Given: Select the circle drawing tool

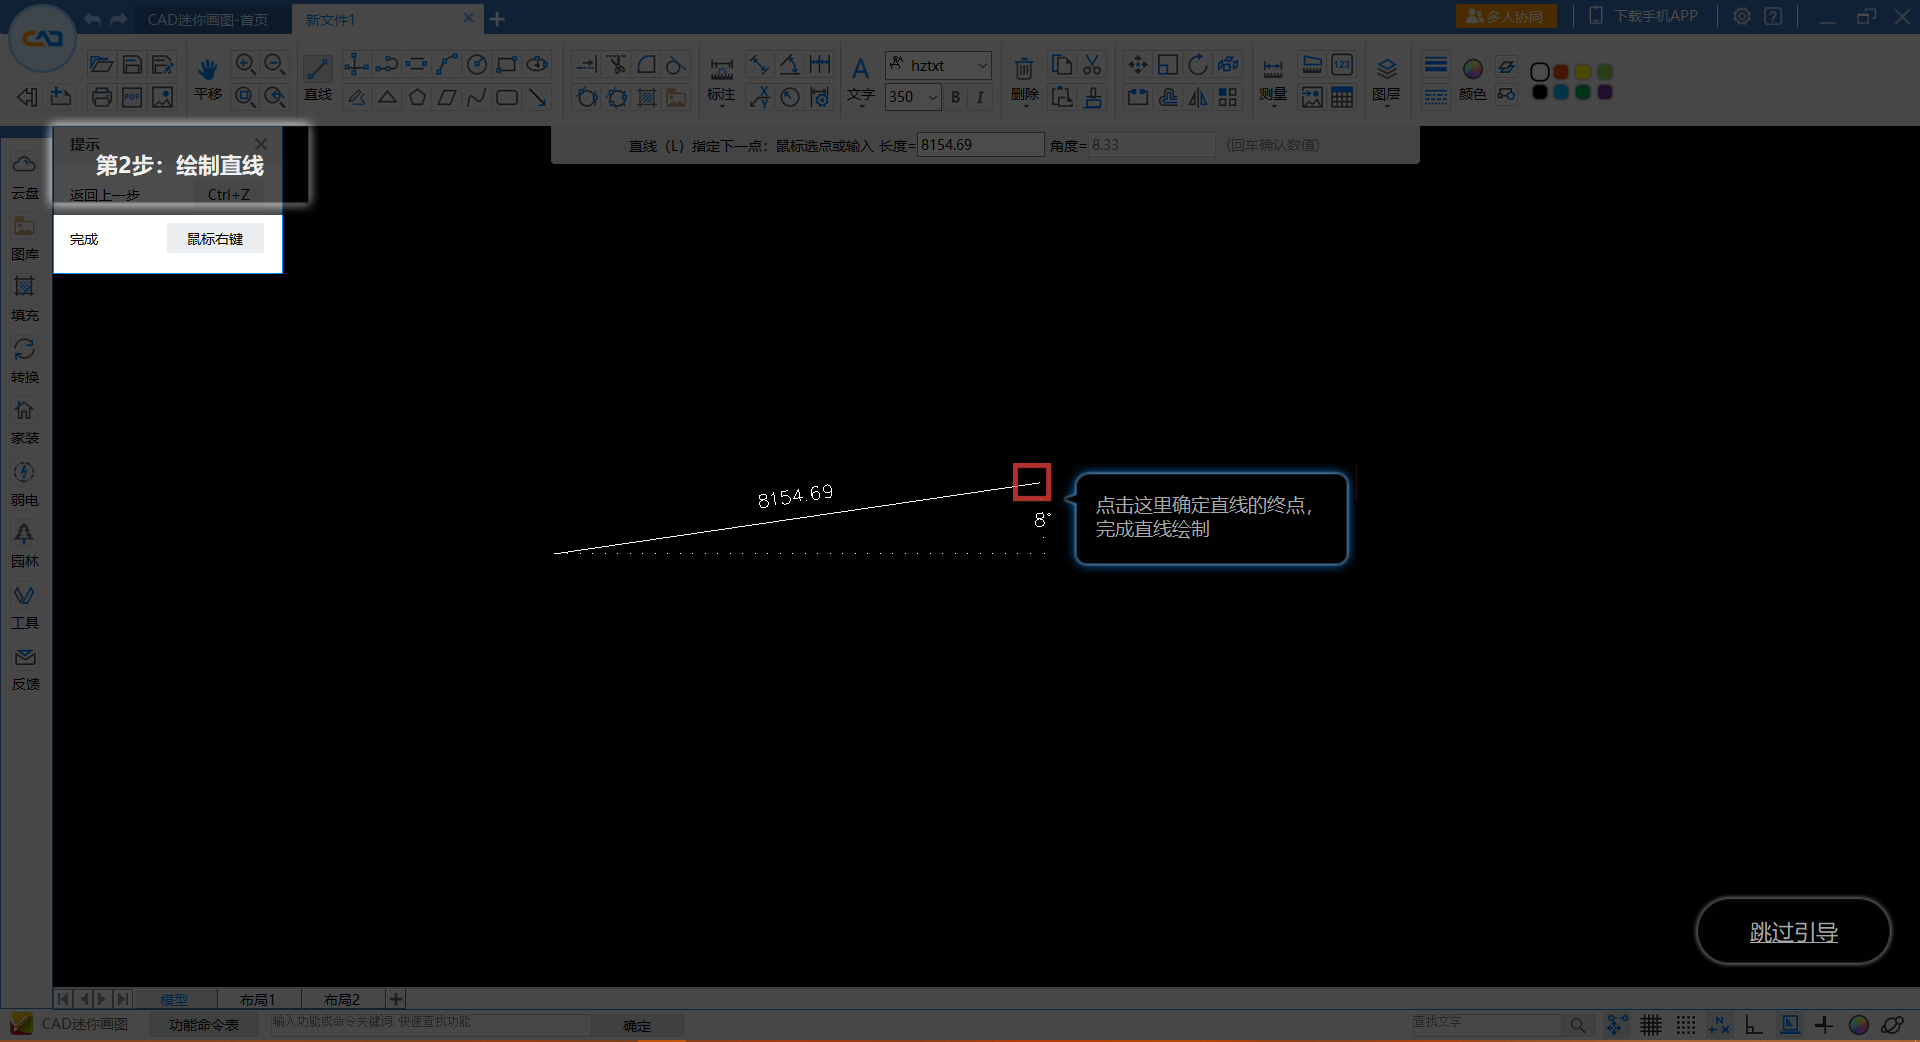Looking at the screenshot, I should [x=477, y=65].
